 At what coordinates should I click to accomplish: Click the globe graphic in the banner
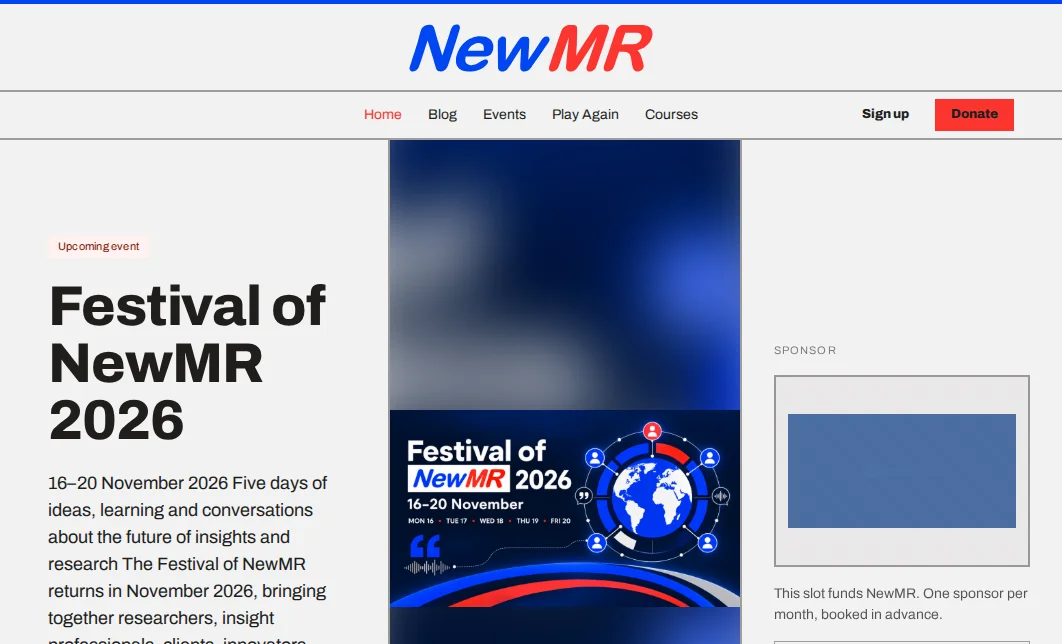[x=652, y=496]
